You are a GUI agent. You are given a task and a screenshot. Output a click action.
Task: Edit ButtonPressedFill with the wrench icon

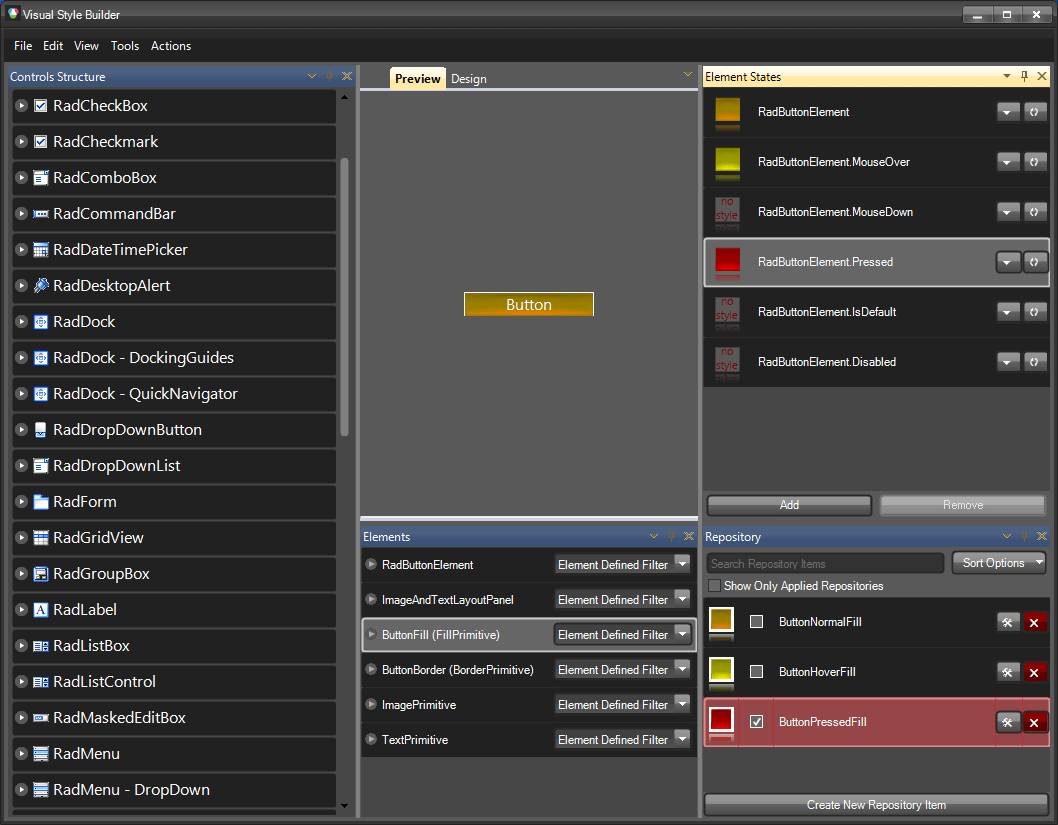[x=1008, y=721]
